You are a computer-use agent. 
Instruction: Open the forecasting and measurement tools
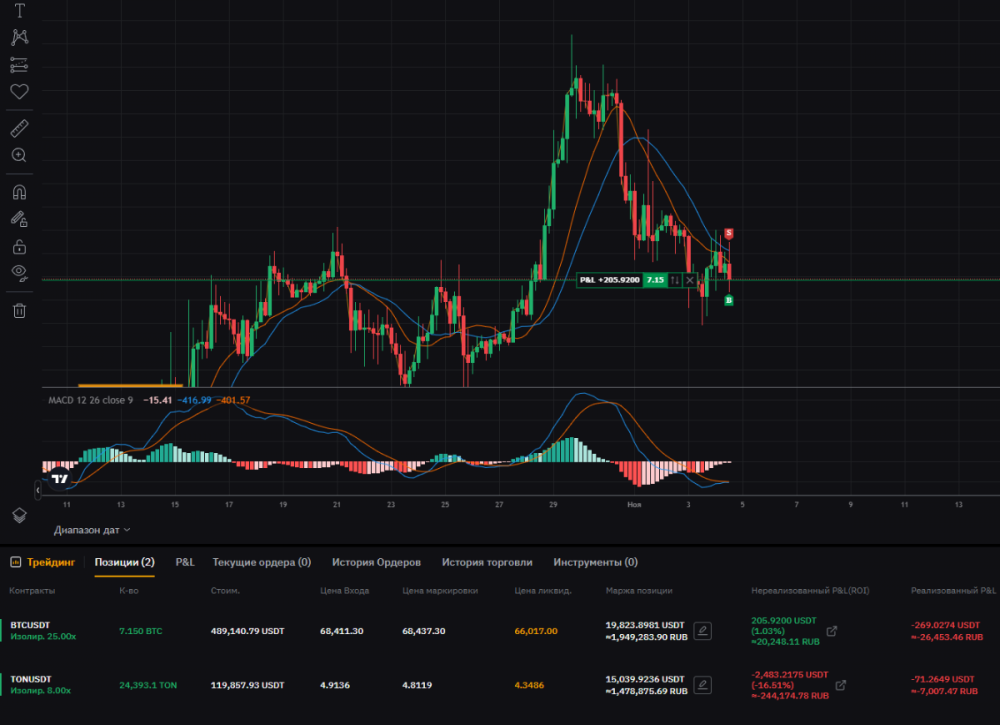click(19, 65)
